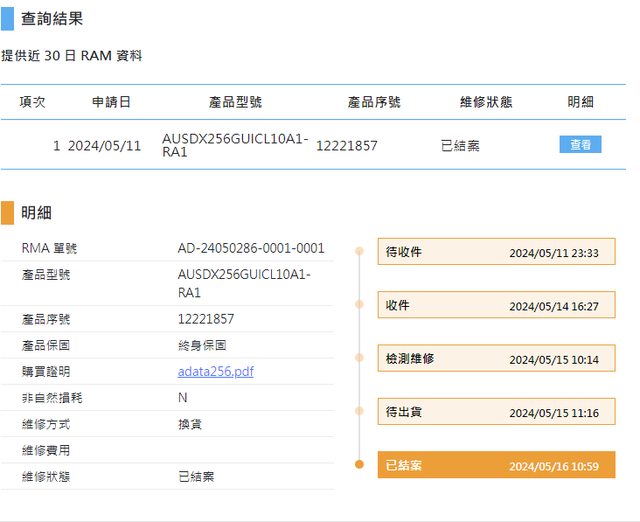The width and height of the screenshot is (640, 522).
Task: Click RMA number AD-24050286-0001-0001
Action: [x=251, y=248]
